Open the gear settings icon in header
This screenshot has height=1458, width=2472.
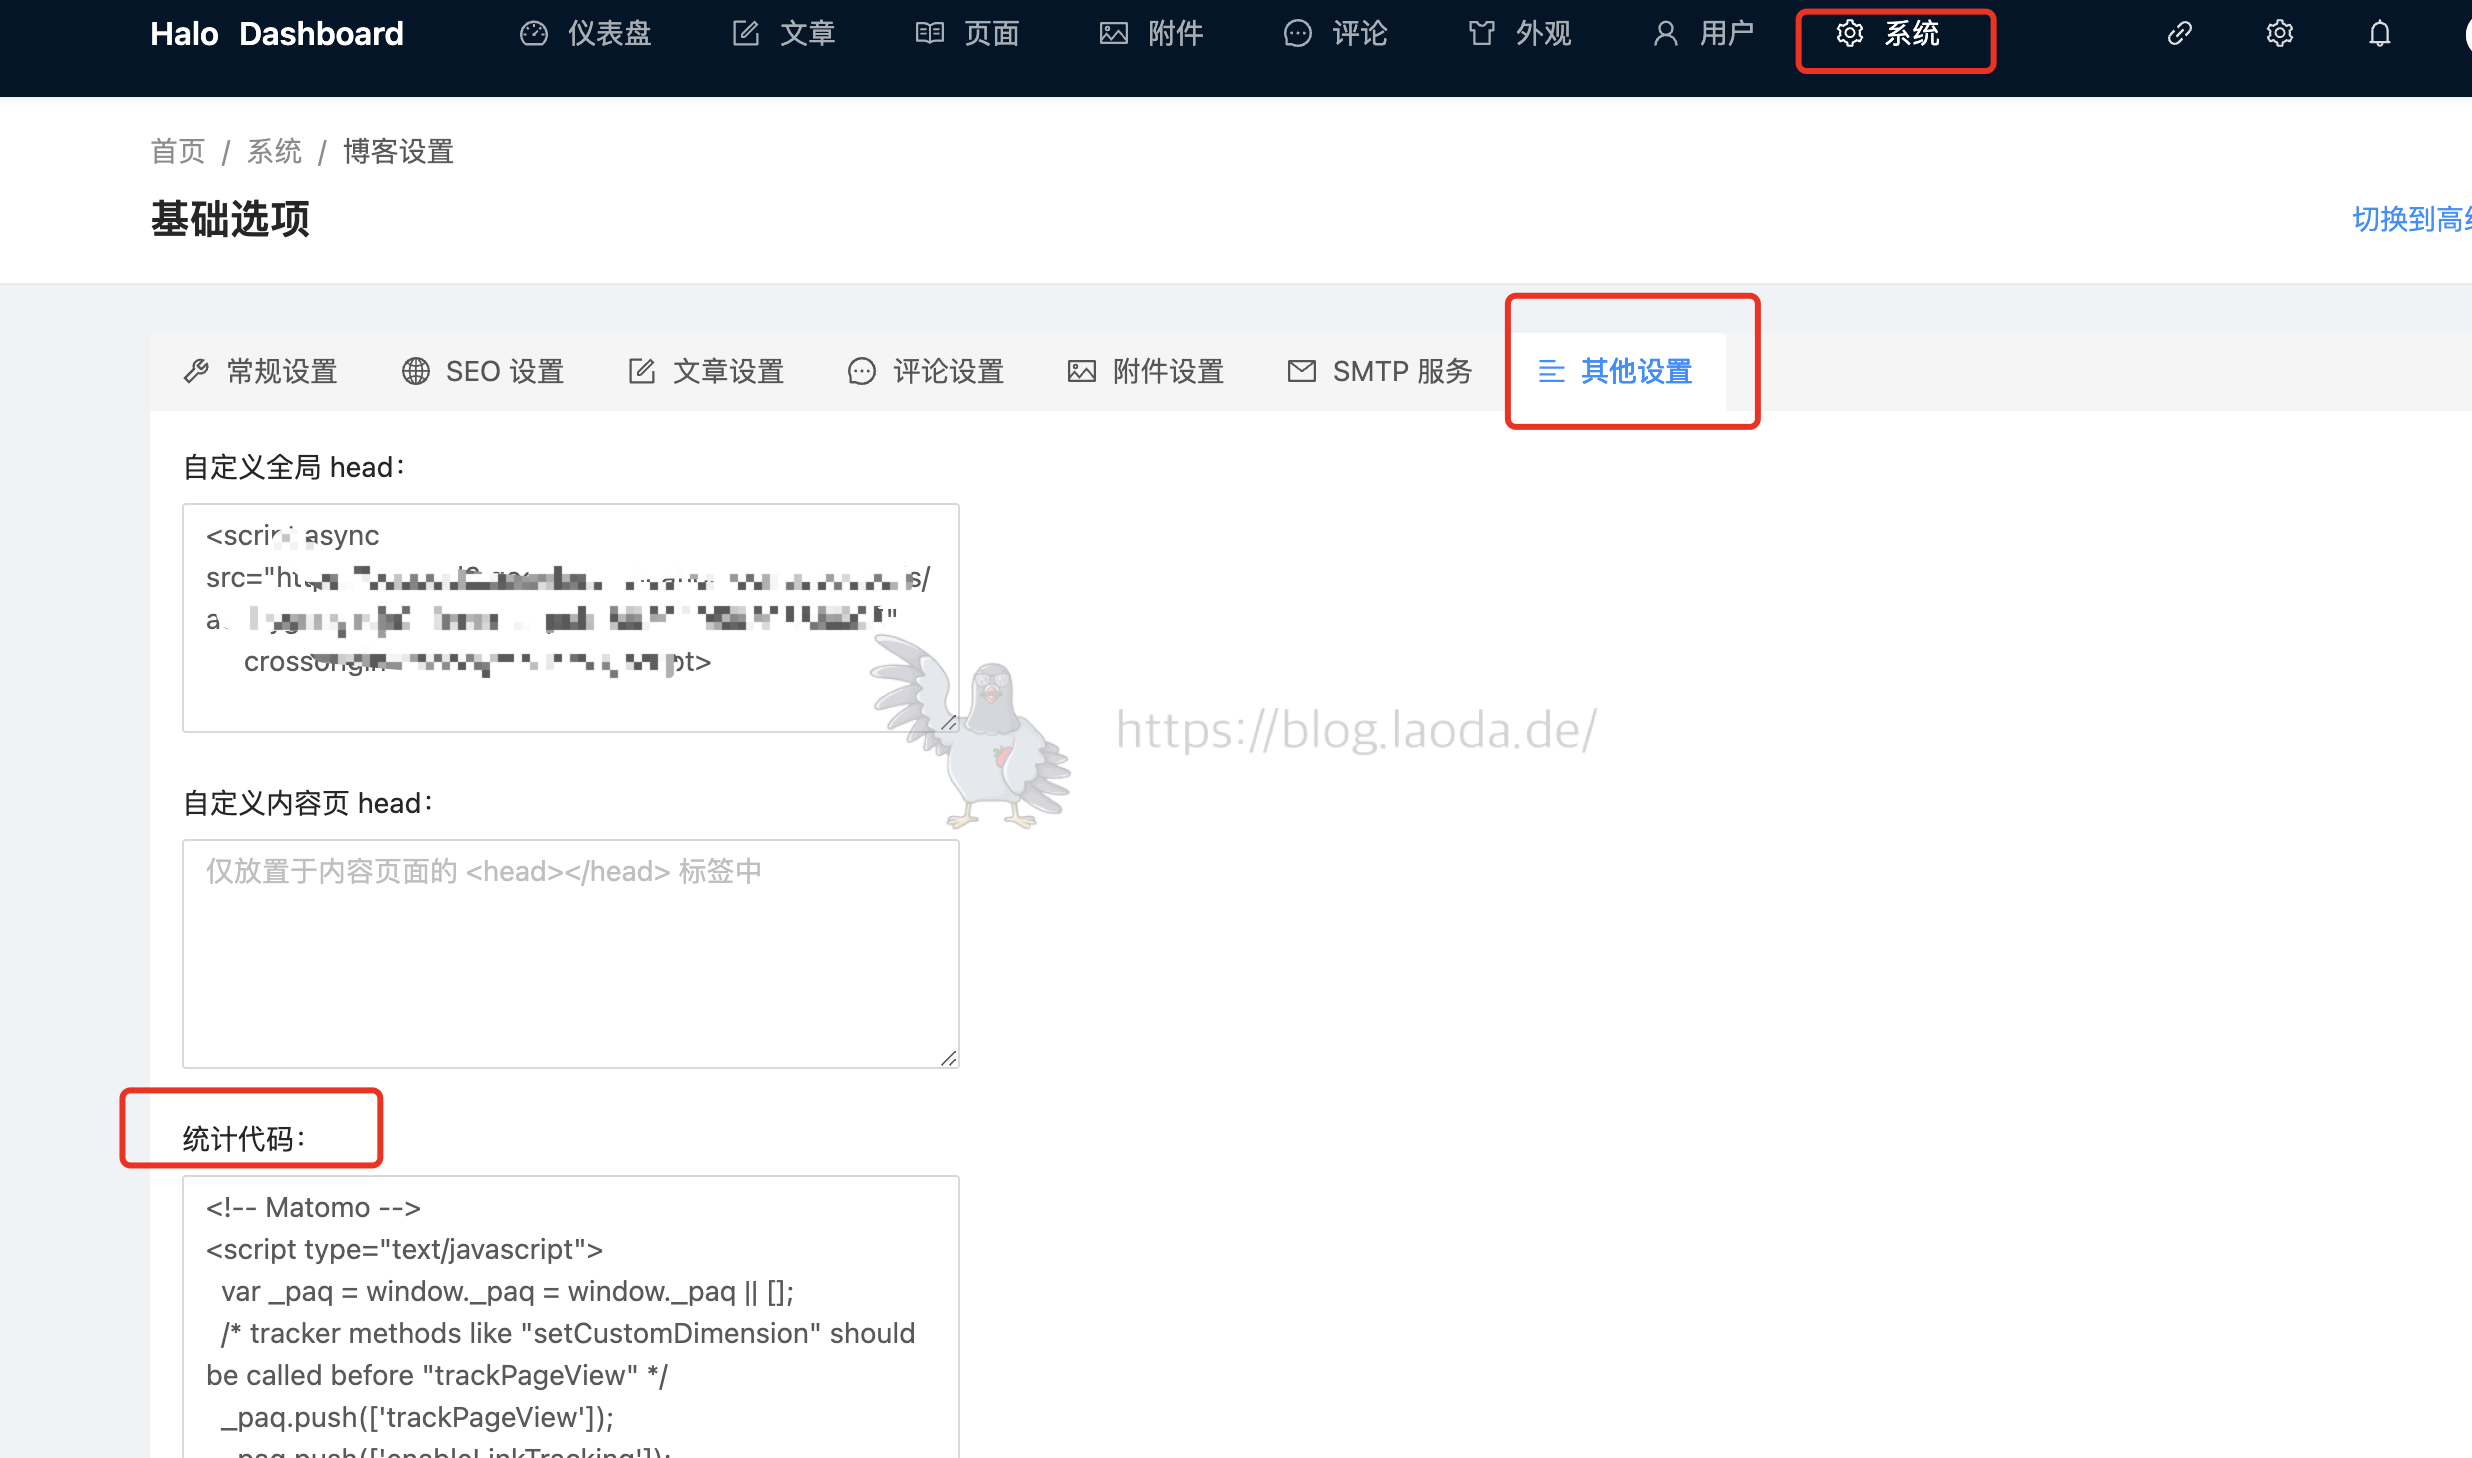tap(2279, 34)
